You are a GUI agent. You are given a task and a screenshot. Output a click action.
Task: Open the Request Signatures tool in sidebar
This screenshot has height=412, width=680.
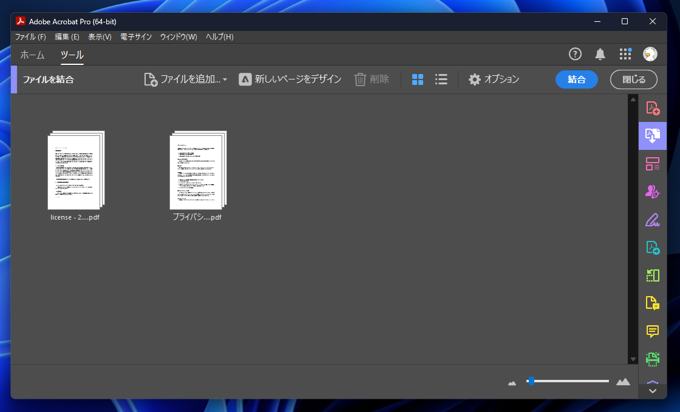tap(653, 192)
